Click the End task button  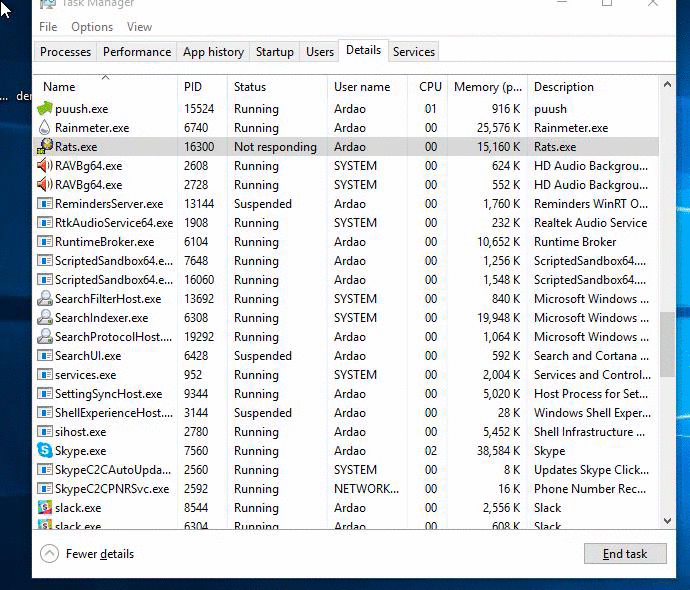pyautogui.click(x=625, y=553)
